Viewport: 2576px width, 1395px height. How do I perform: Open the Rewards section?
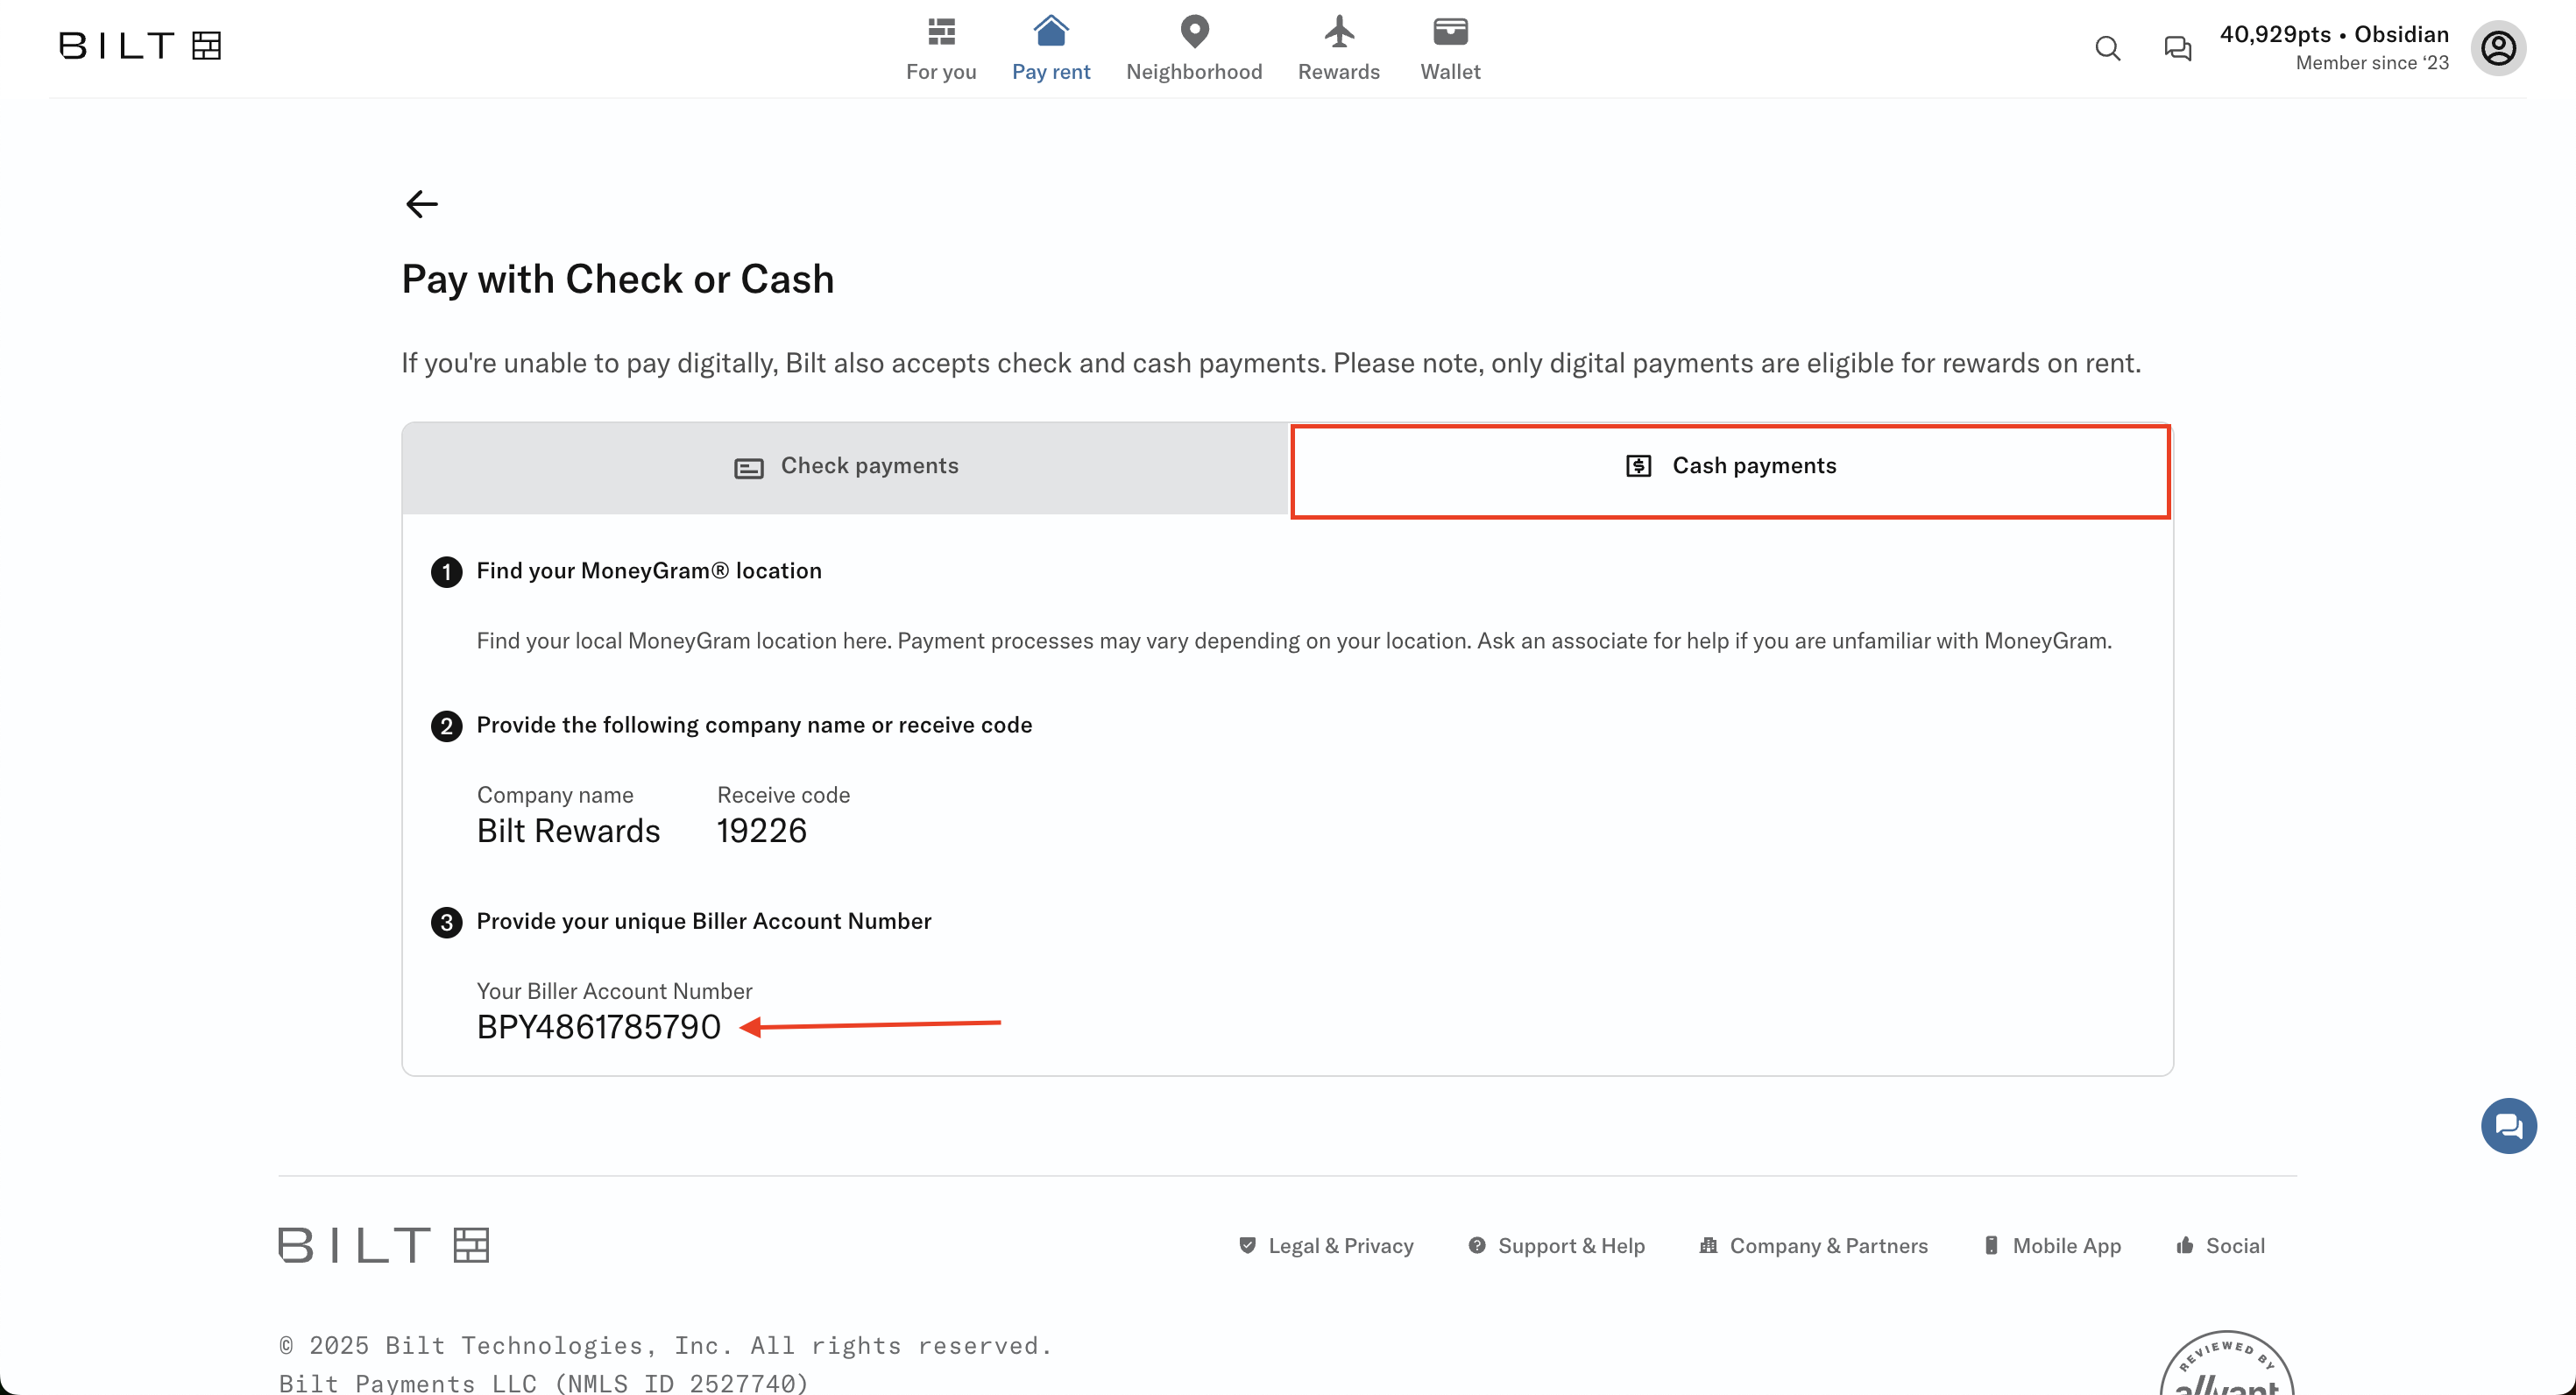[x=1338, y=49]
